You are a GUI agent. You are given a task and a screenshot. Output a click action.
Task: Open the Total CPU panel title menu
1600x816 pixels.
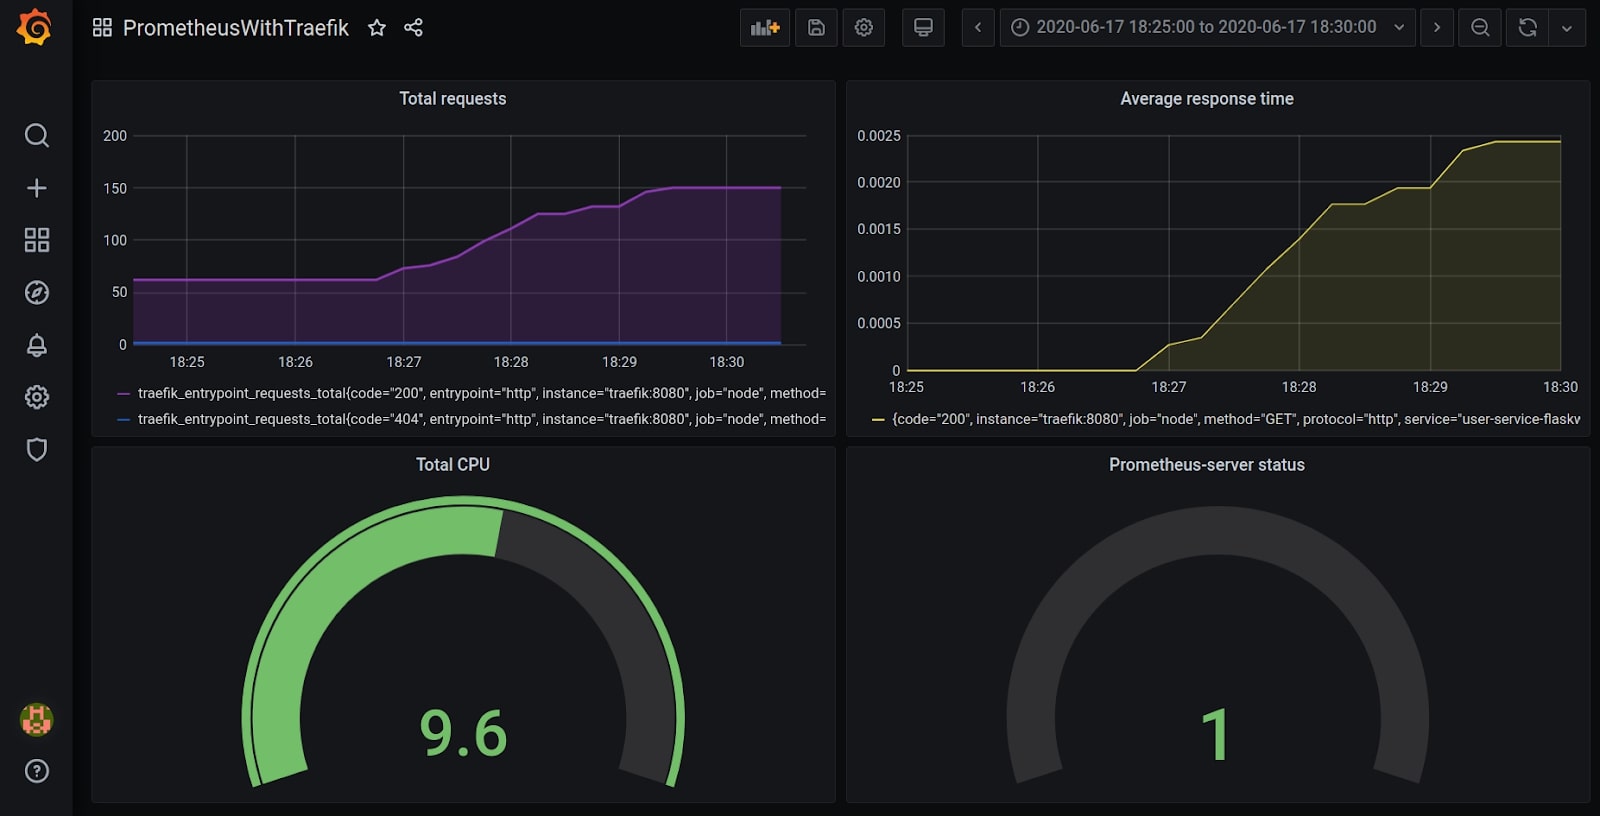click(452, 464)
